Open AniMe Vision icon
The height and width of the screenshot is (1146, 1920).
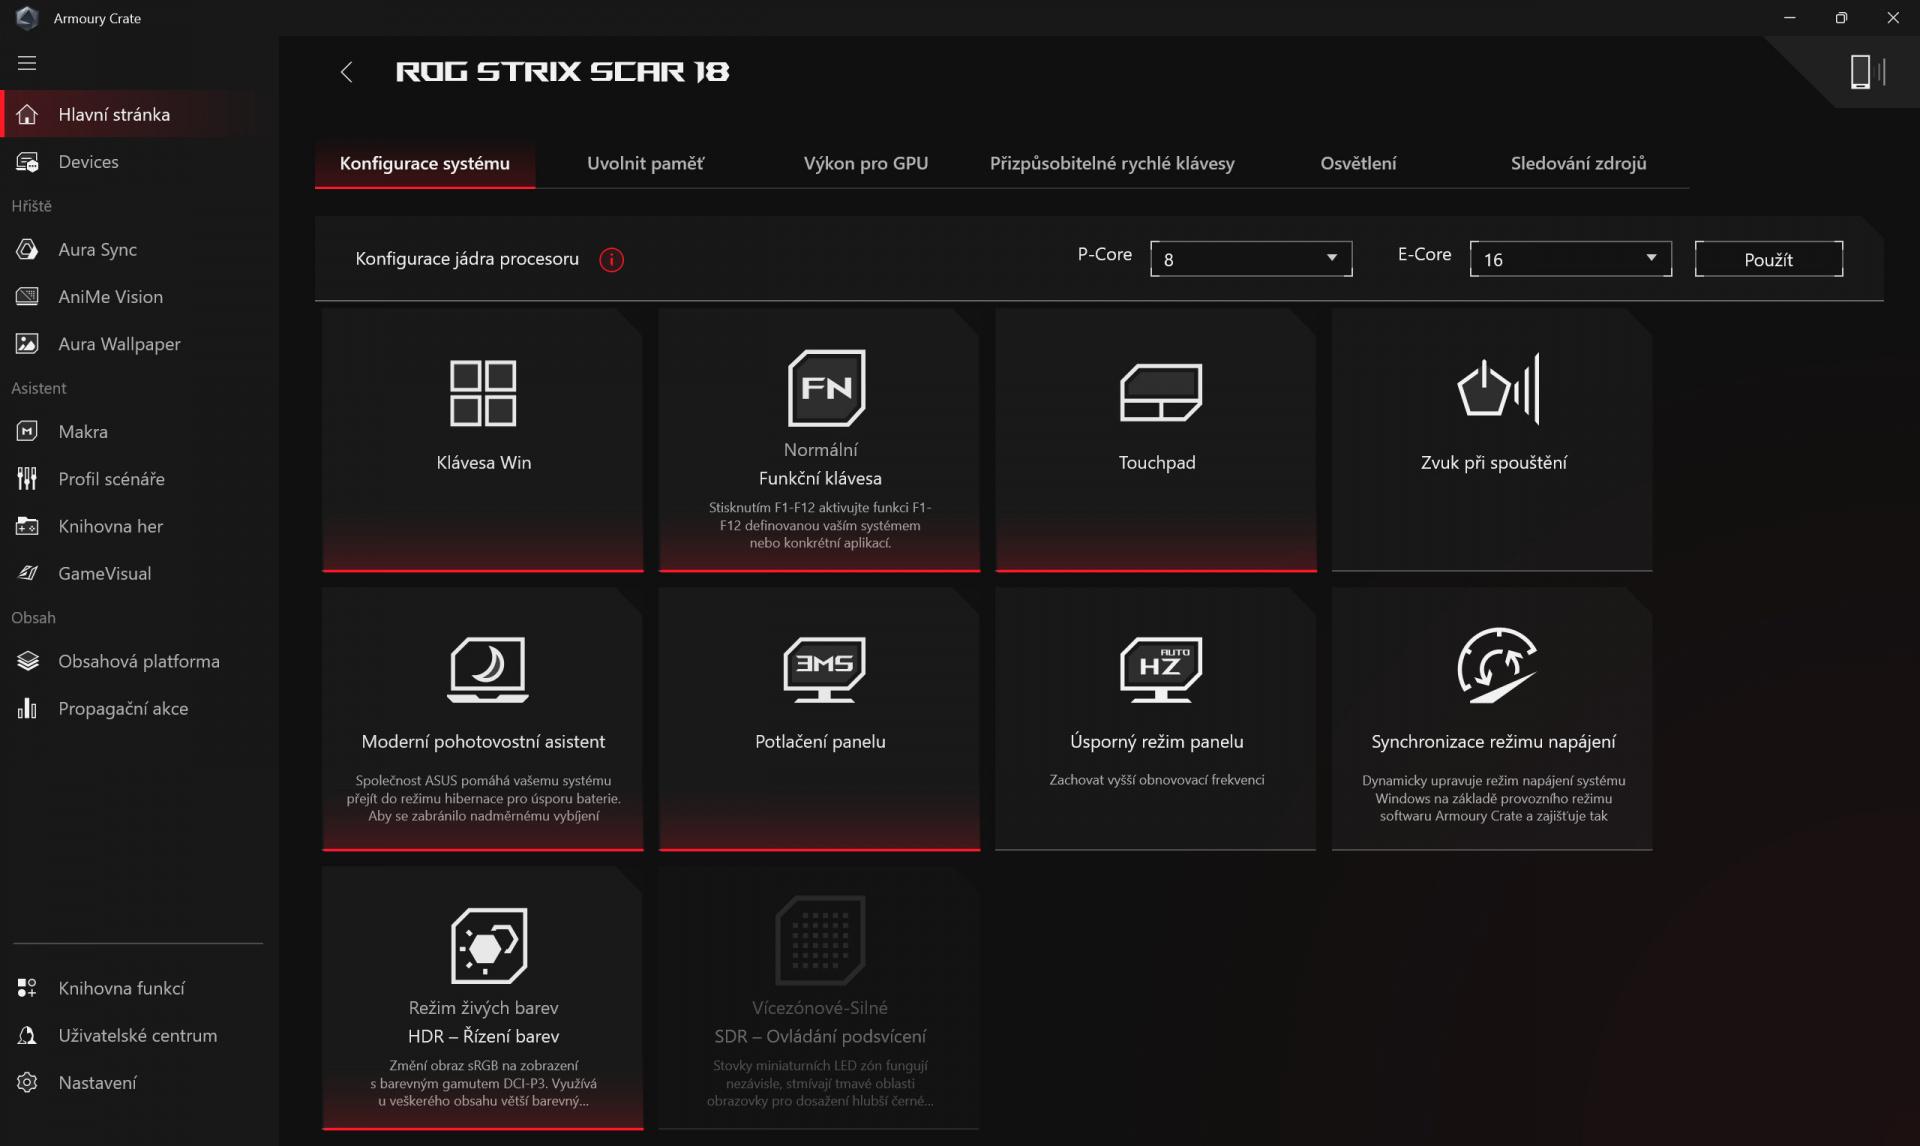[x=27, y=297]
